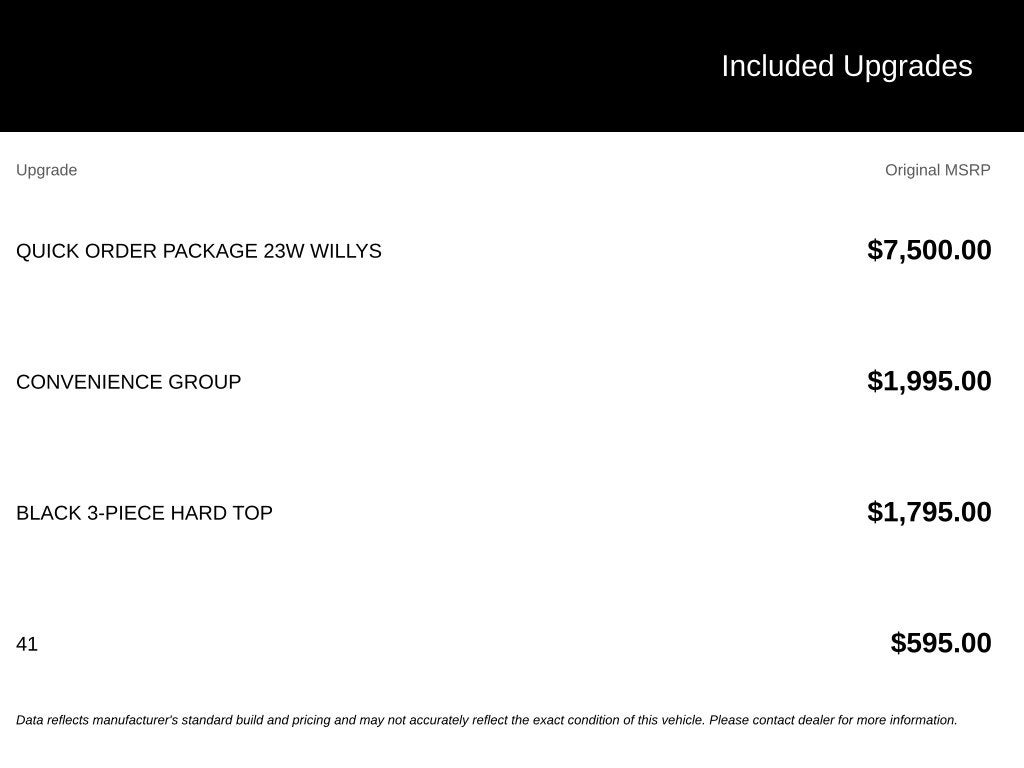Click the word GROUP in second row
Screen dimensions: 1024x768
point(204,381)
